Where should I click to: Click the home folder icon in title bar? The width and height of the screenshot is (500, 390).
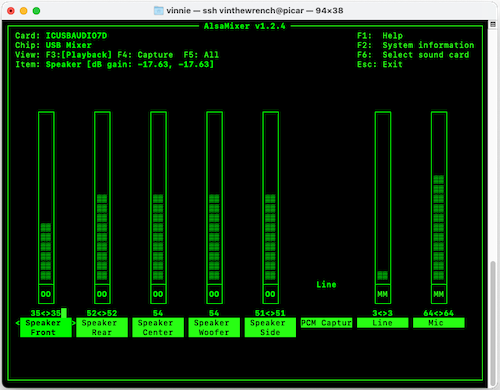point(159,11)
